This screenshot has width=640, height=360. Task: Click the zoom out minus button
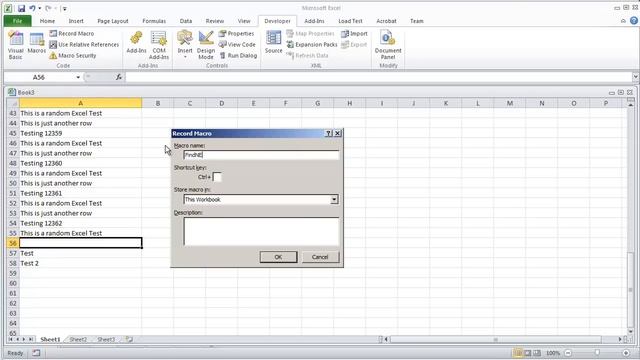[x=568, y=353]
